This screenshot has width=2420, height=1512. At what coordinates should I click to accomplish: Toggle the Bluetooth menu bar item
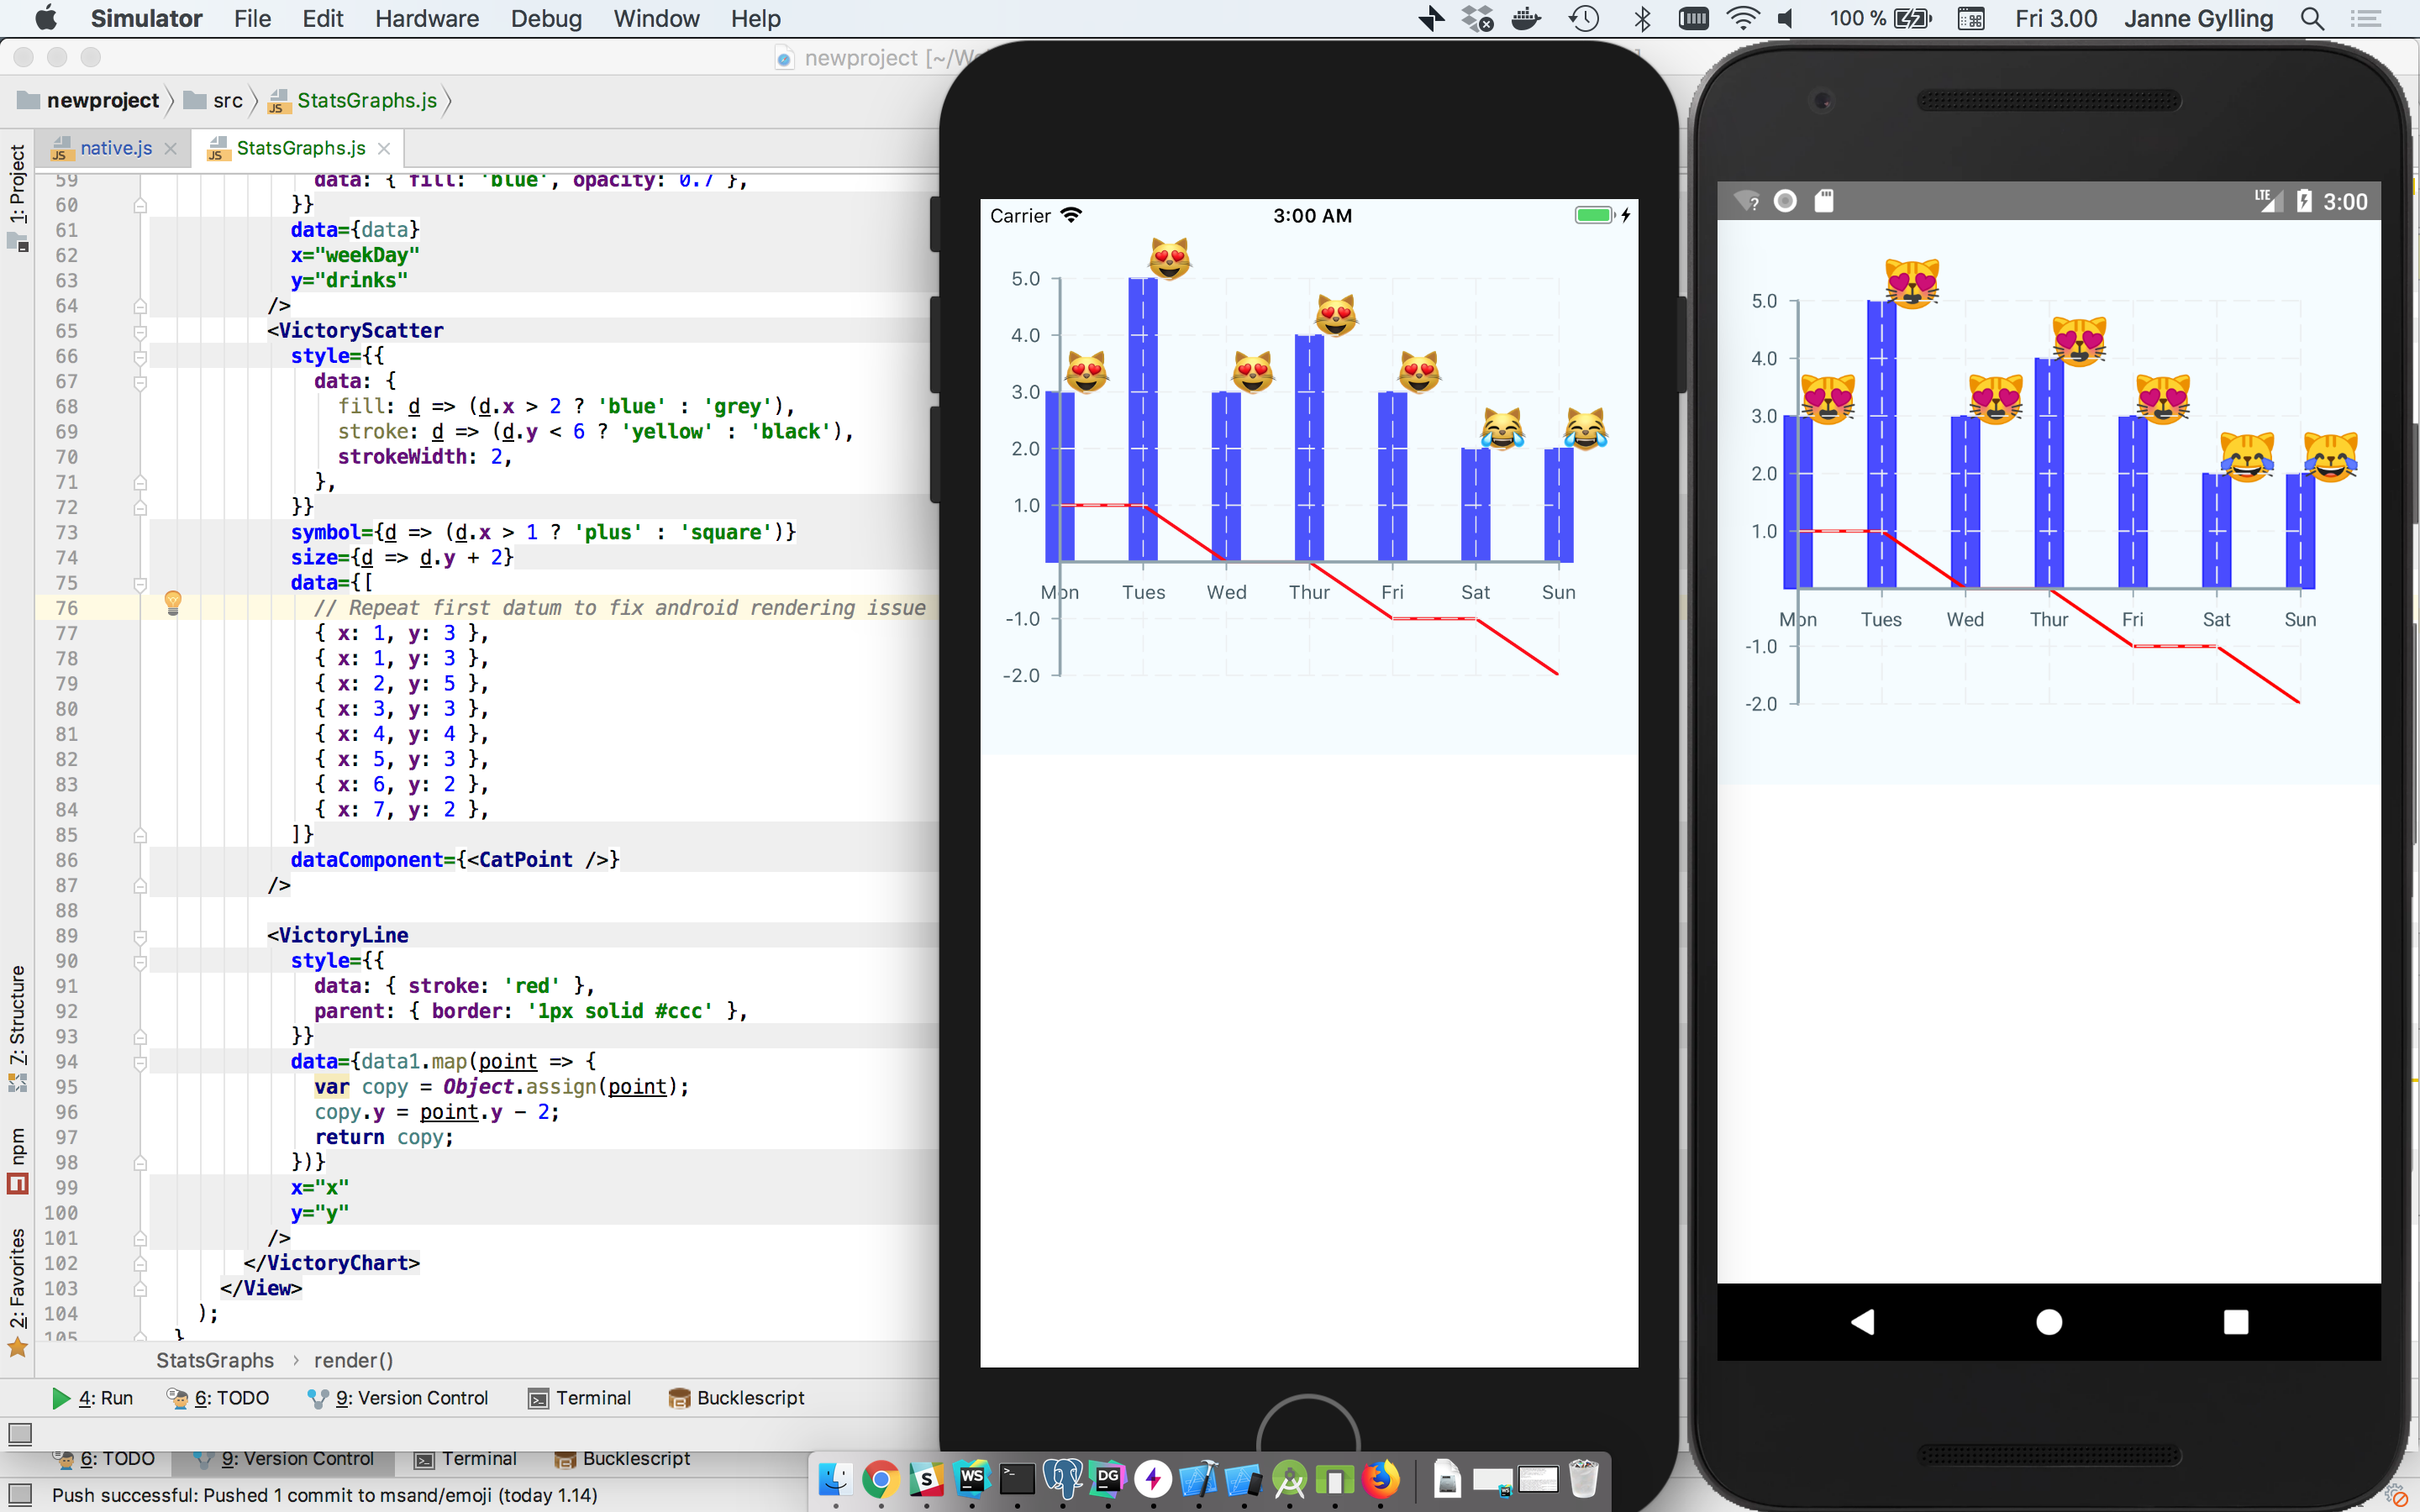pos(1641,18)
